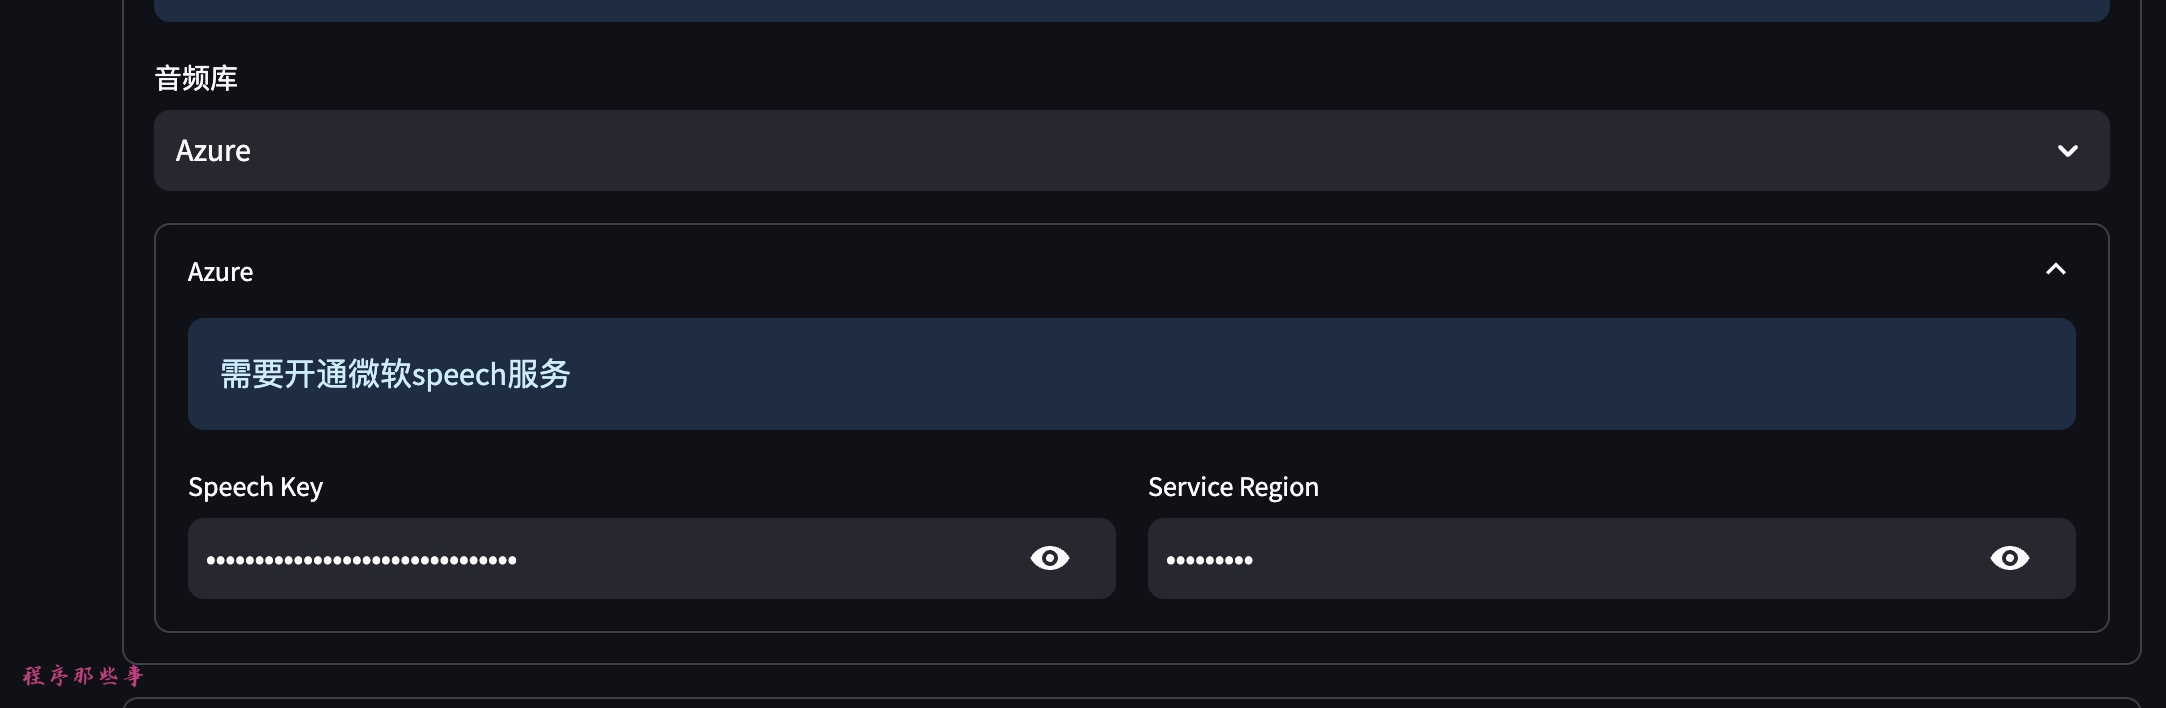Click the masked dots in Speech Key

[361, 560]
